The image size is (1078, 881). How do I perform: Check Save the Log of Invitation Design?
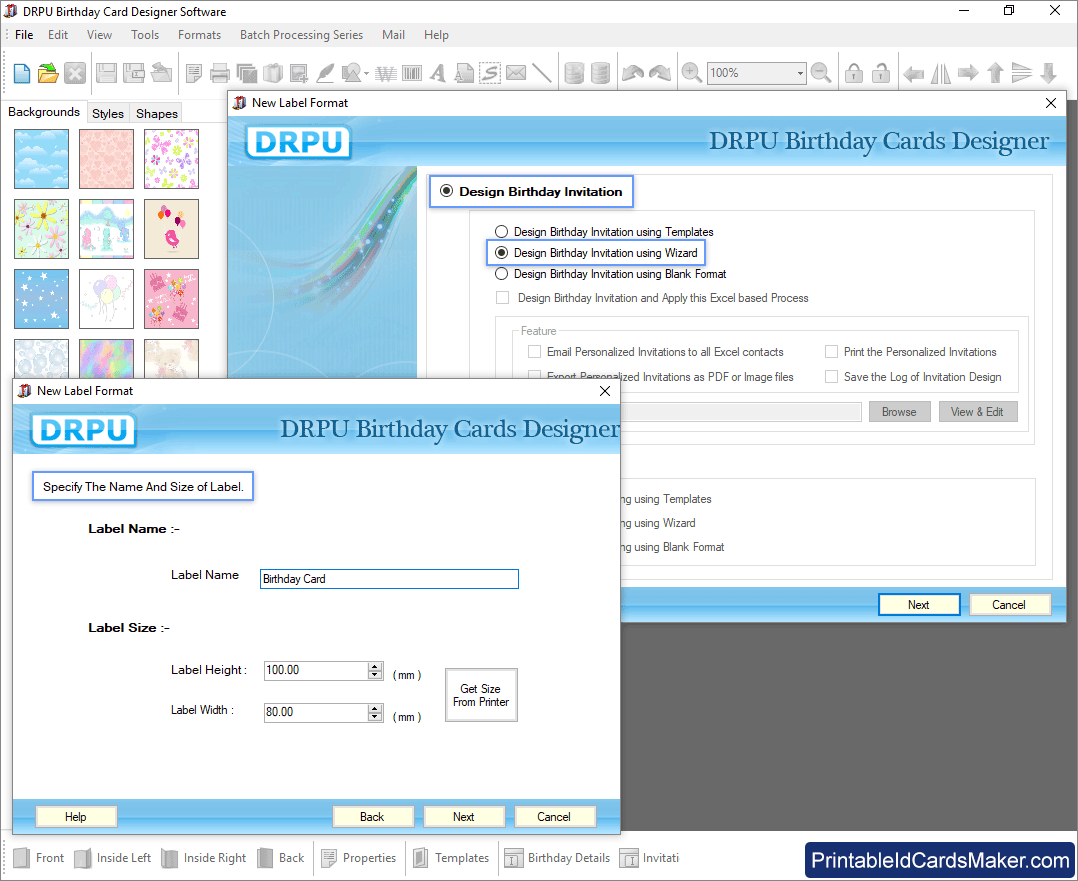pos(831,377)
